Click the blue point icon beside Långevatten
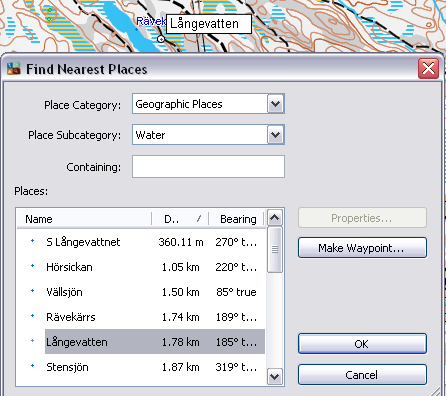Viewport: 446px width, 396px height. pyautogui.click(x=33, y=340)
